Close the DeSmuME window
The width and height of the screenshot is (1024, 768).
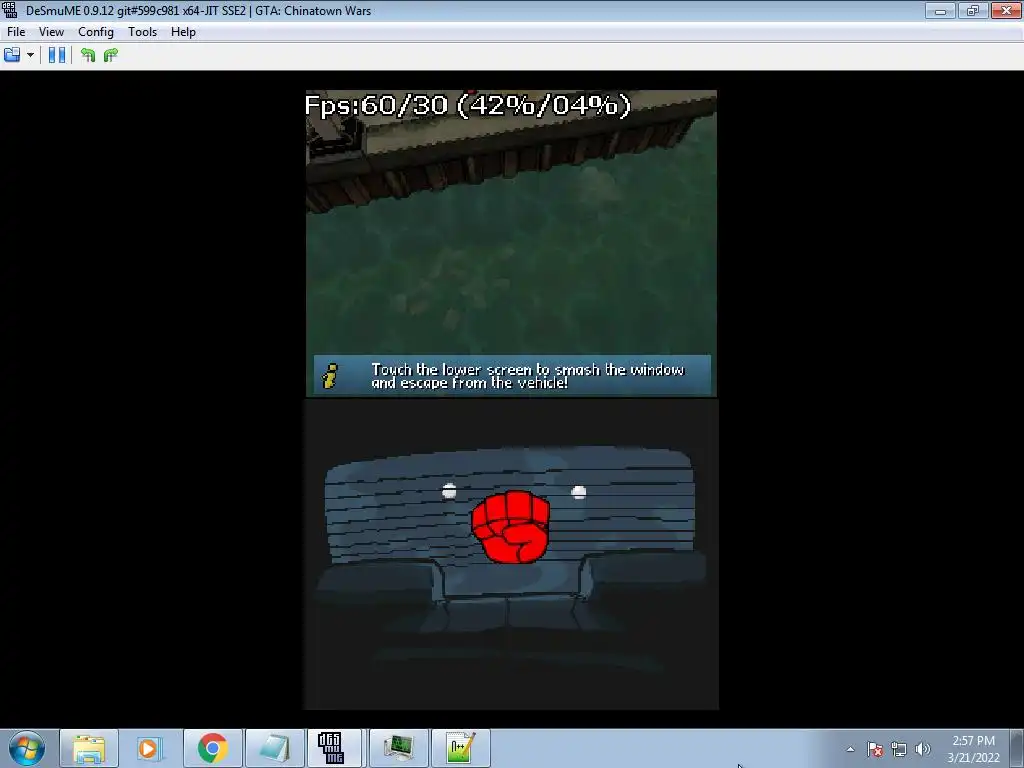(1006, 10)
